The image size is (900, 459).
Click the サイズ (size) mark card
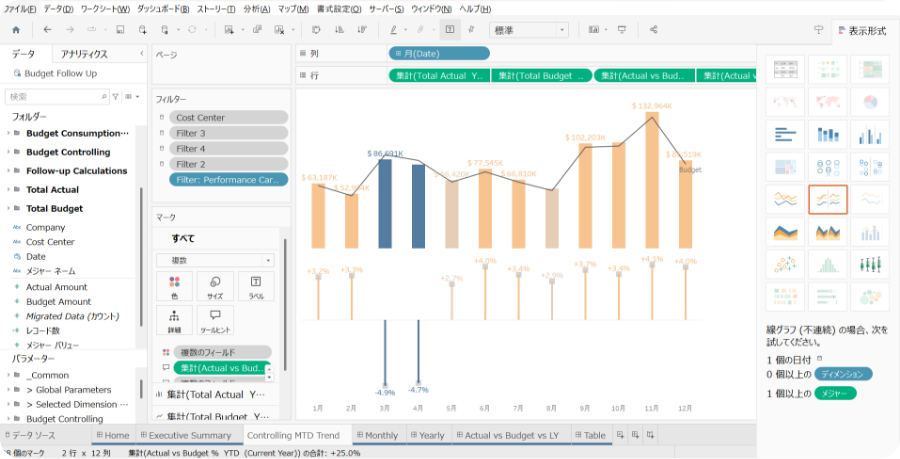[x=215, y=286]
